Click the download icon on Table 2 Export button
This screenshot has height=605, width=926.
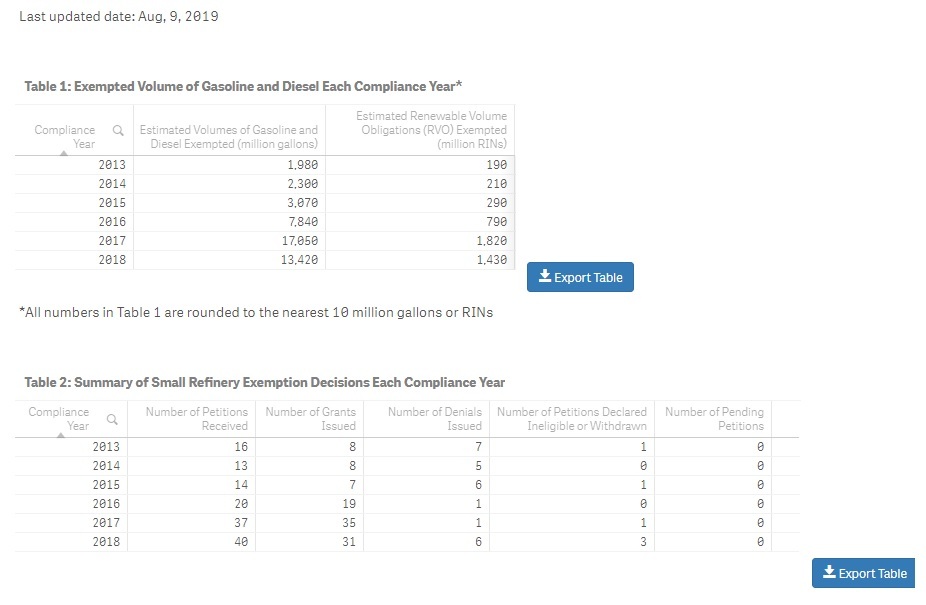[x=828, y=573]
